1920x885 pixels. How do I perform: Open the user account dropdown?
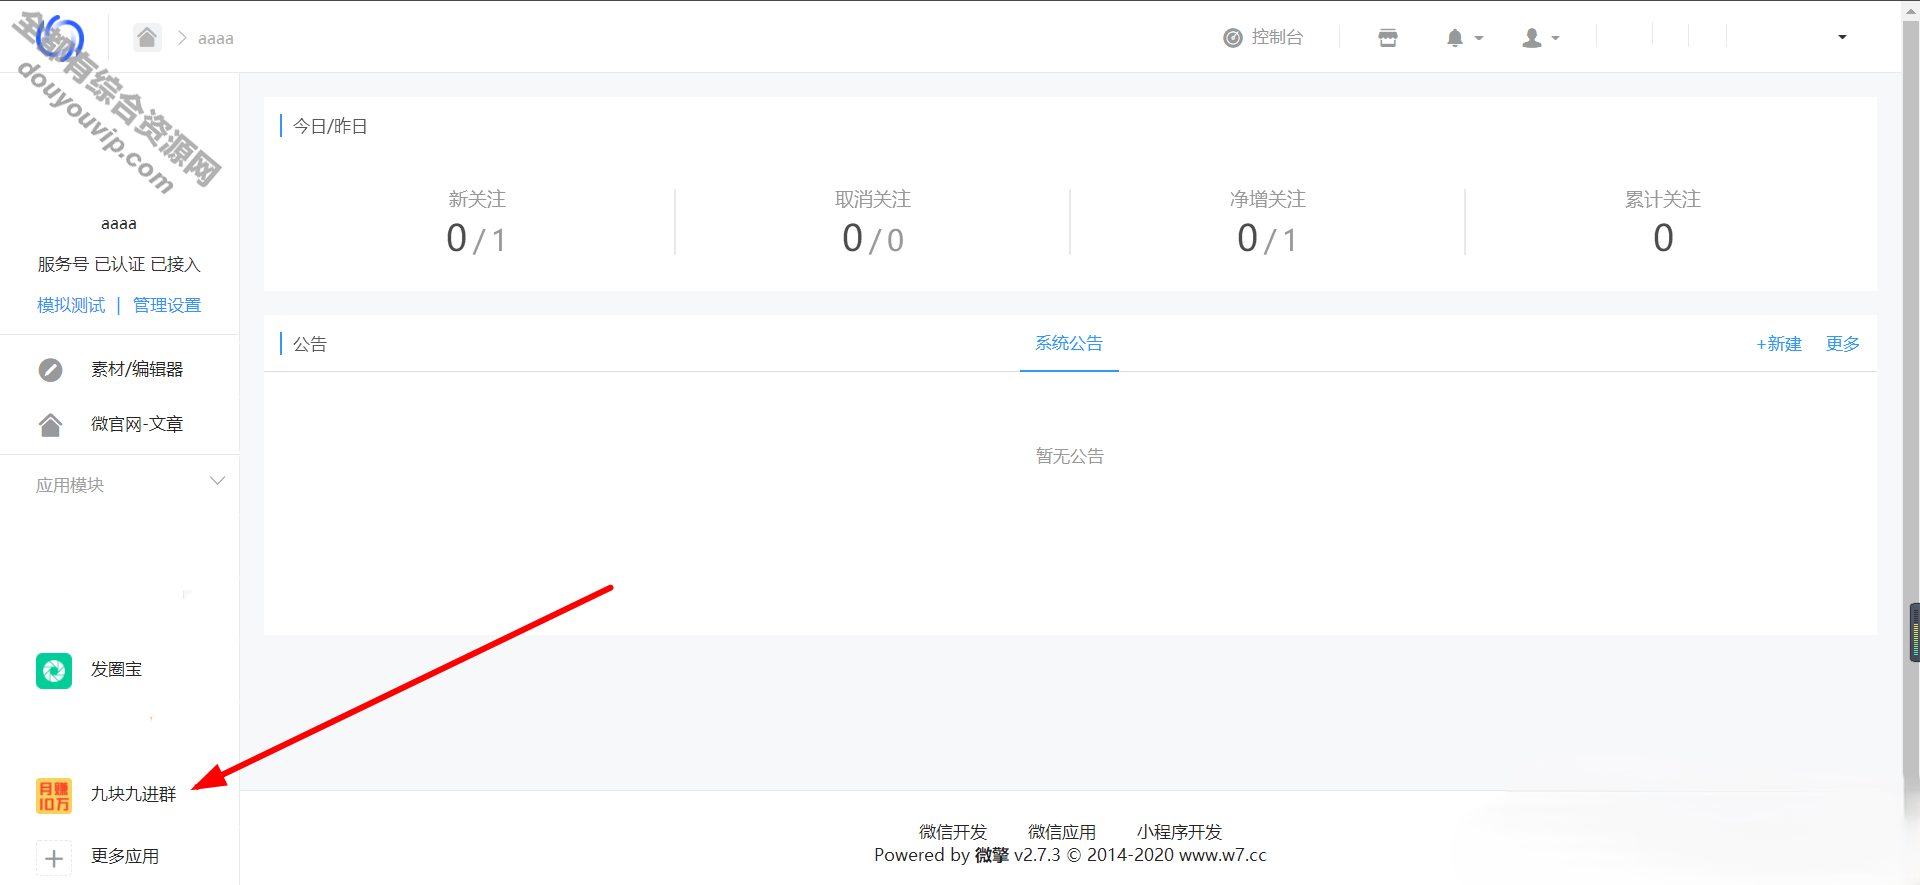coord(1540,38)
